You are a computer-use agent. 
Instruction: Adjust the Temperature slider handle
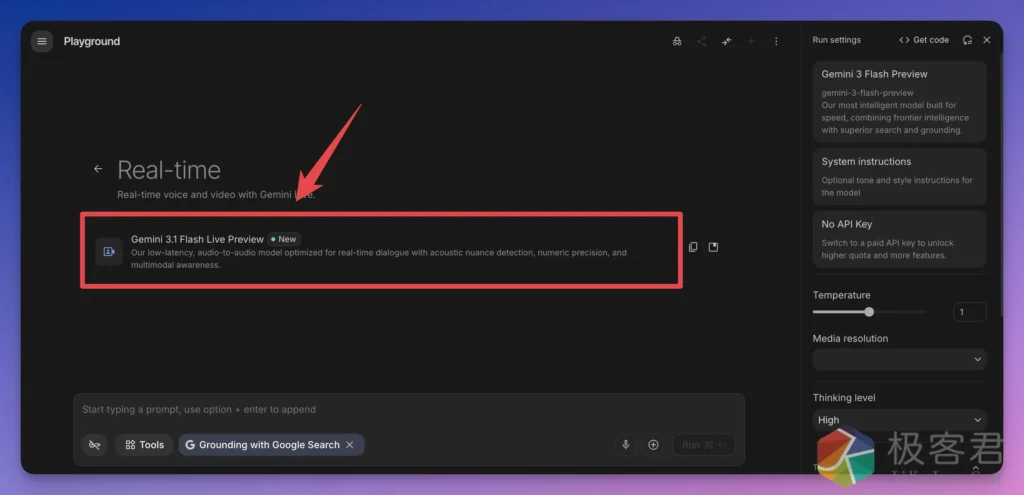pos(869,312)
